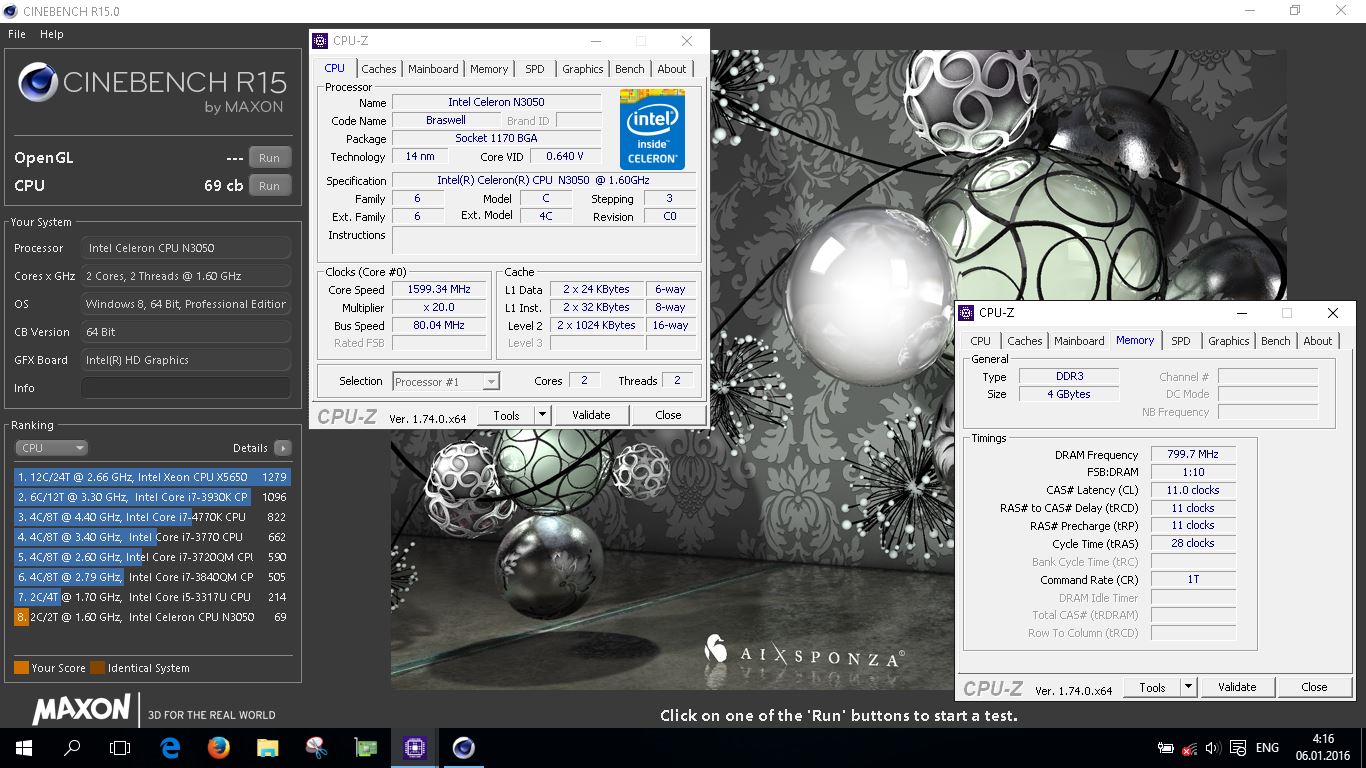Screen dimensions: 1366x768
Task: Open Task View from the taskbar
Action: click(x=120, y=748)
